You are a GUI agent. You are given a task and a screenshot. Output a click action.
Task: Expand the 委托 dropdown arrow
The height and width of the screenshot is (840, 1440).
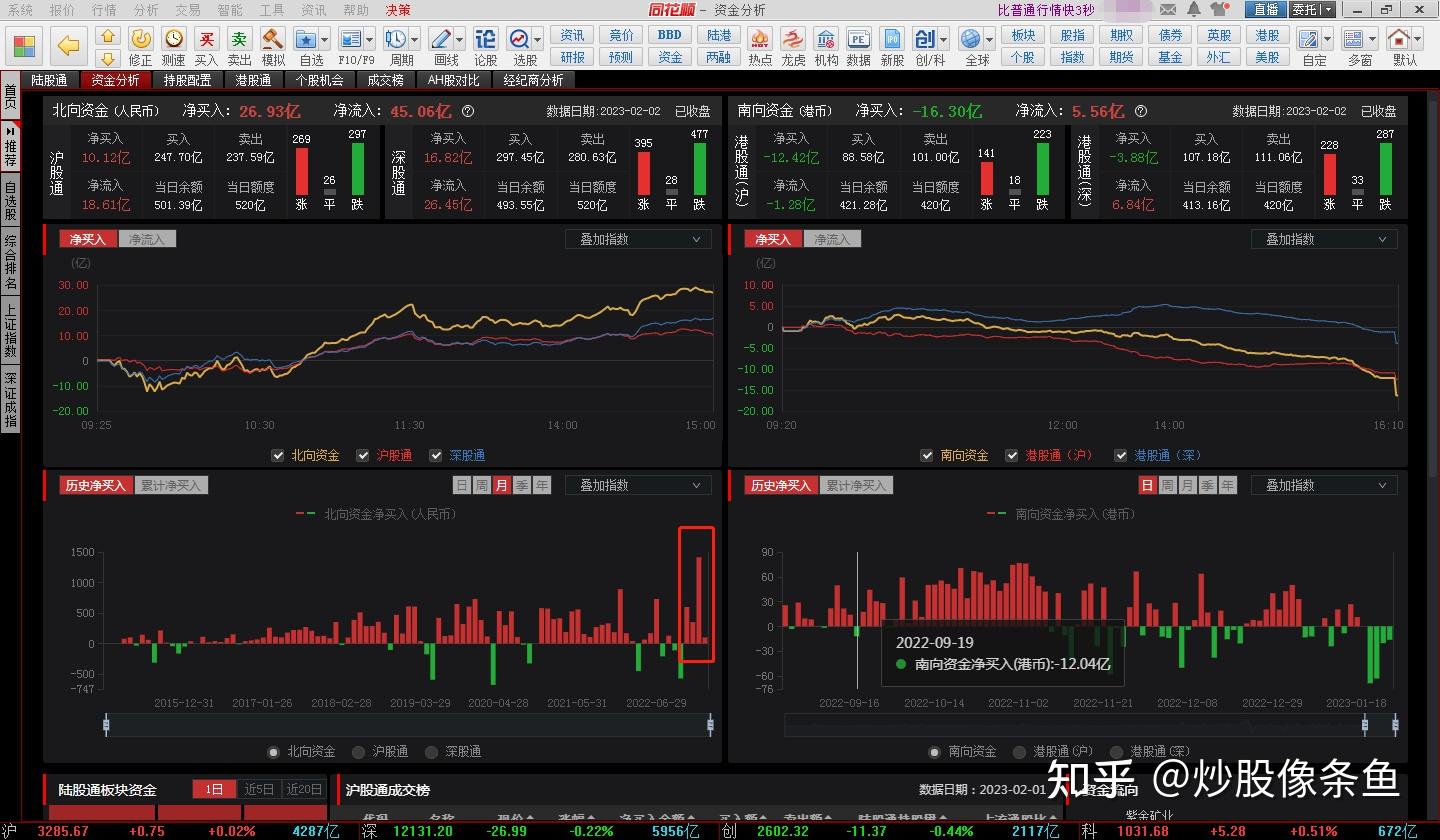click(x=1328, y=9)
